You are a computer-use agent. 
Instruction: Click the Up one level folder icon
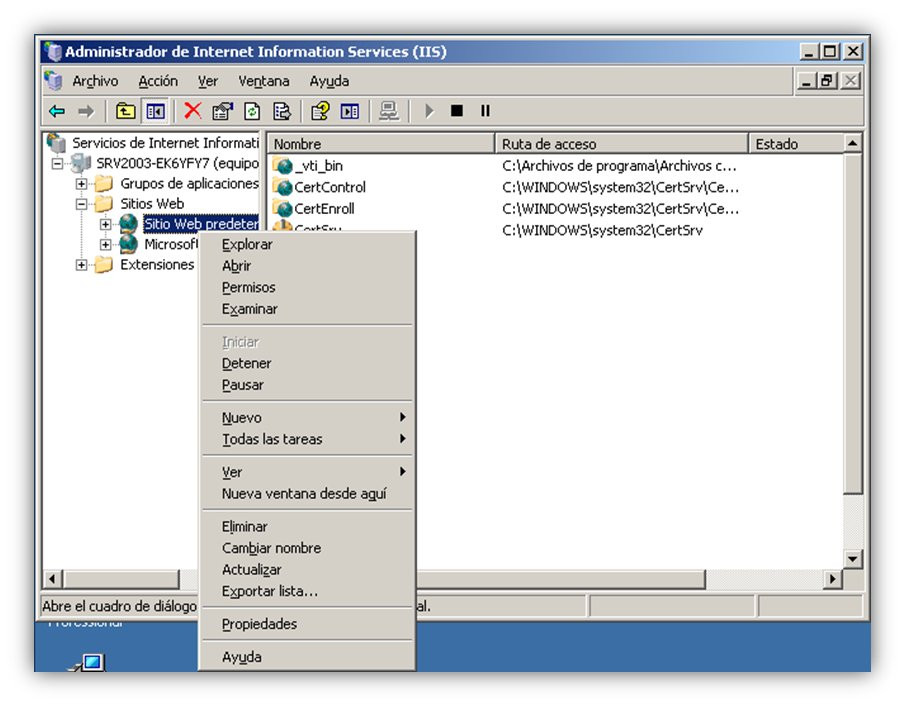click(125, 111)
